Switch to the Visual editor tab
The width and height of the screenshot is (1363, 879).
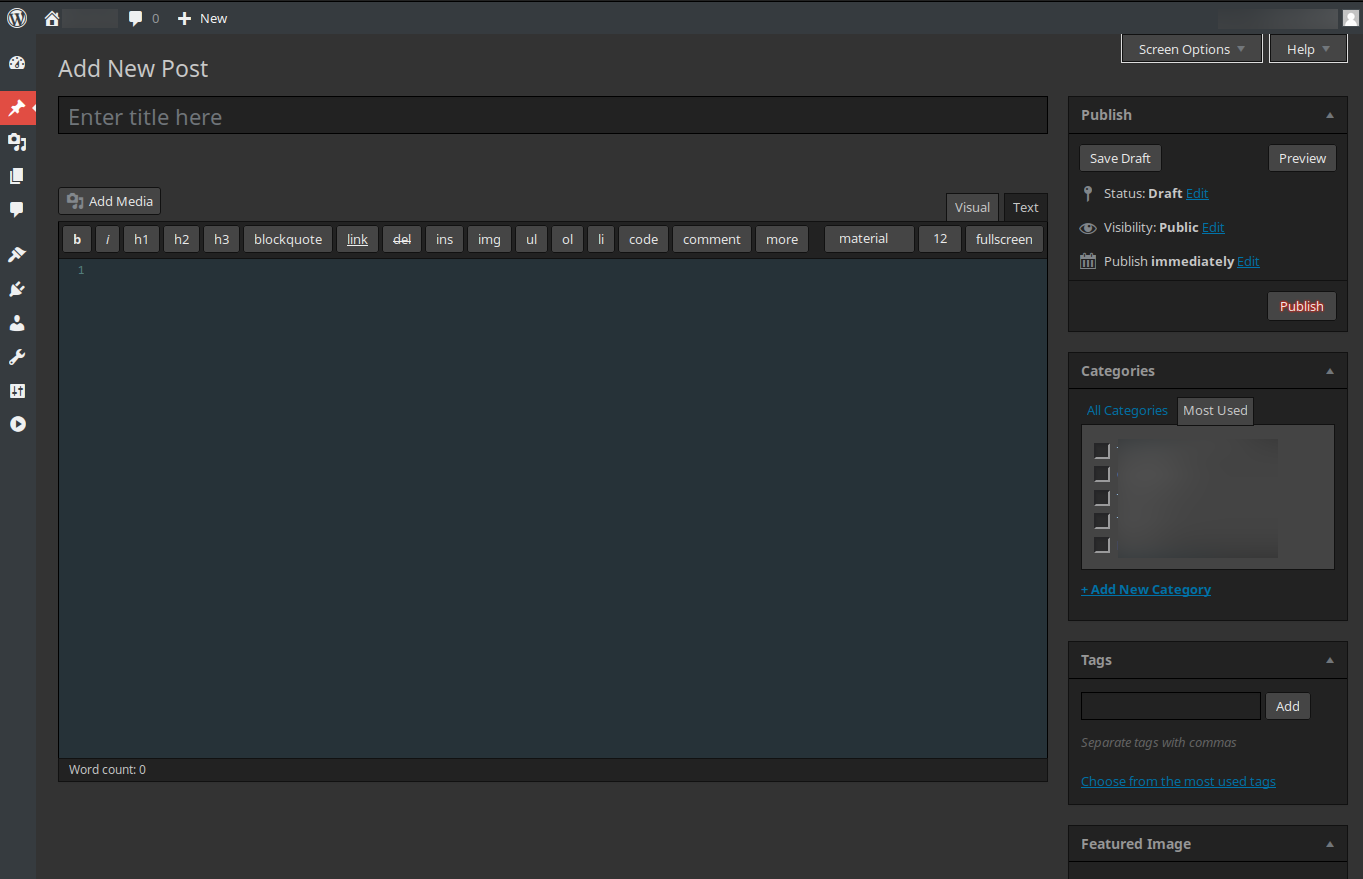pos(971,206)
